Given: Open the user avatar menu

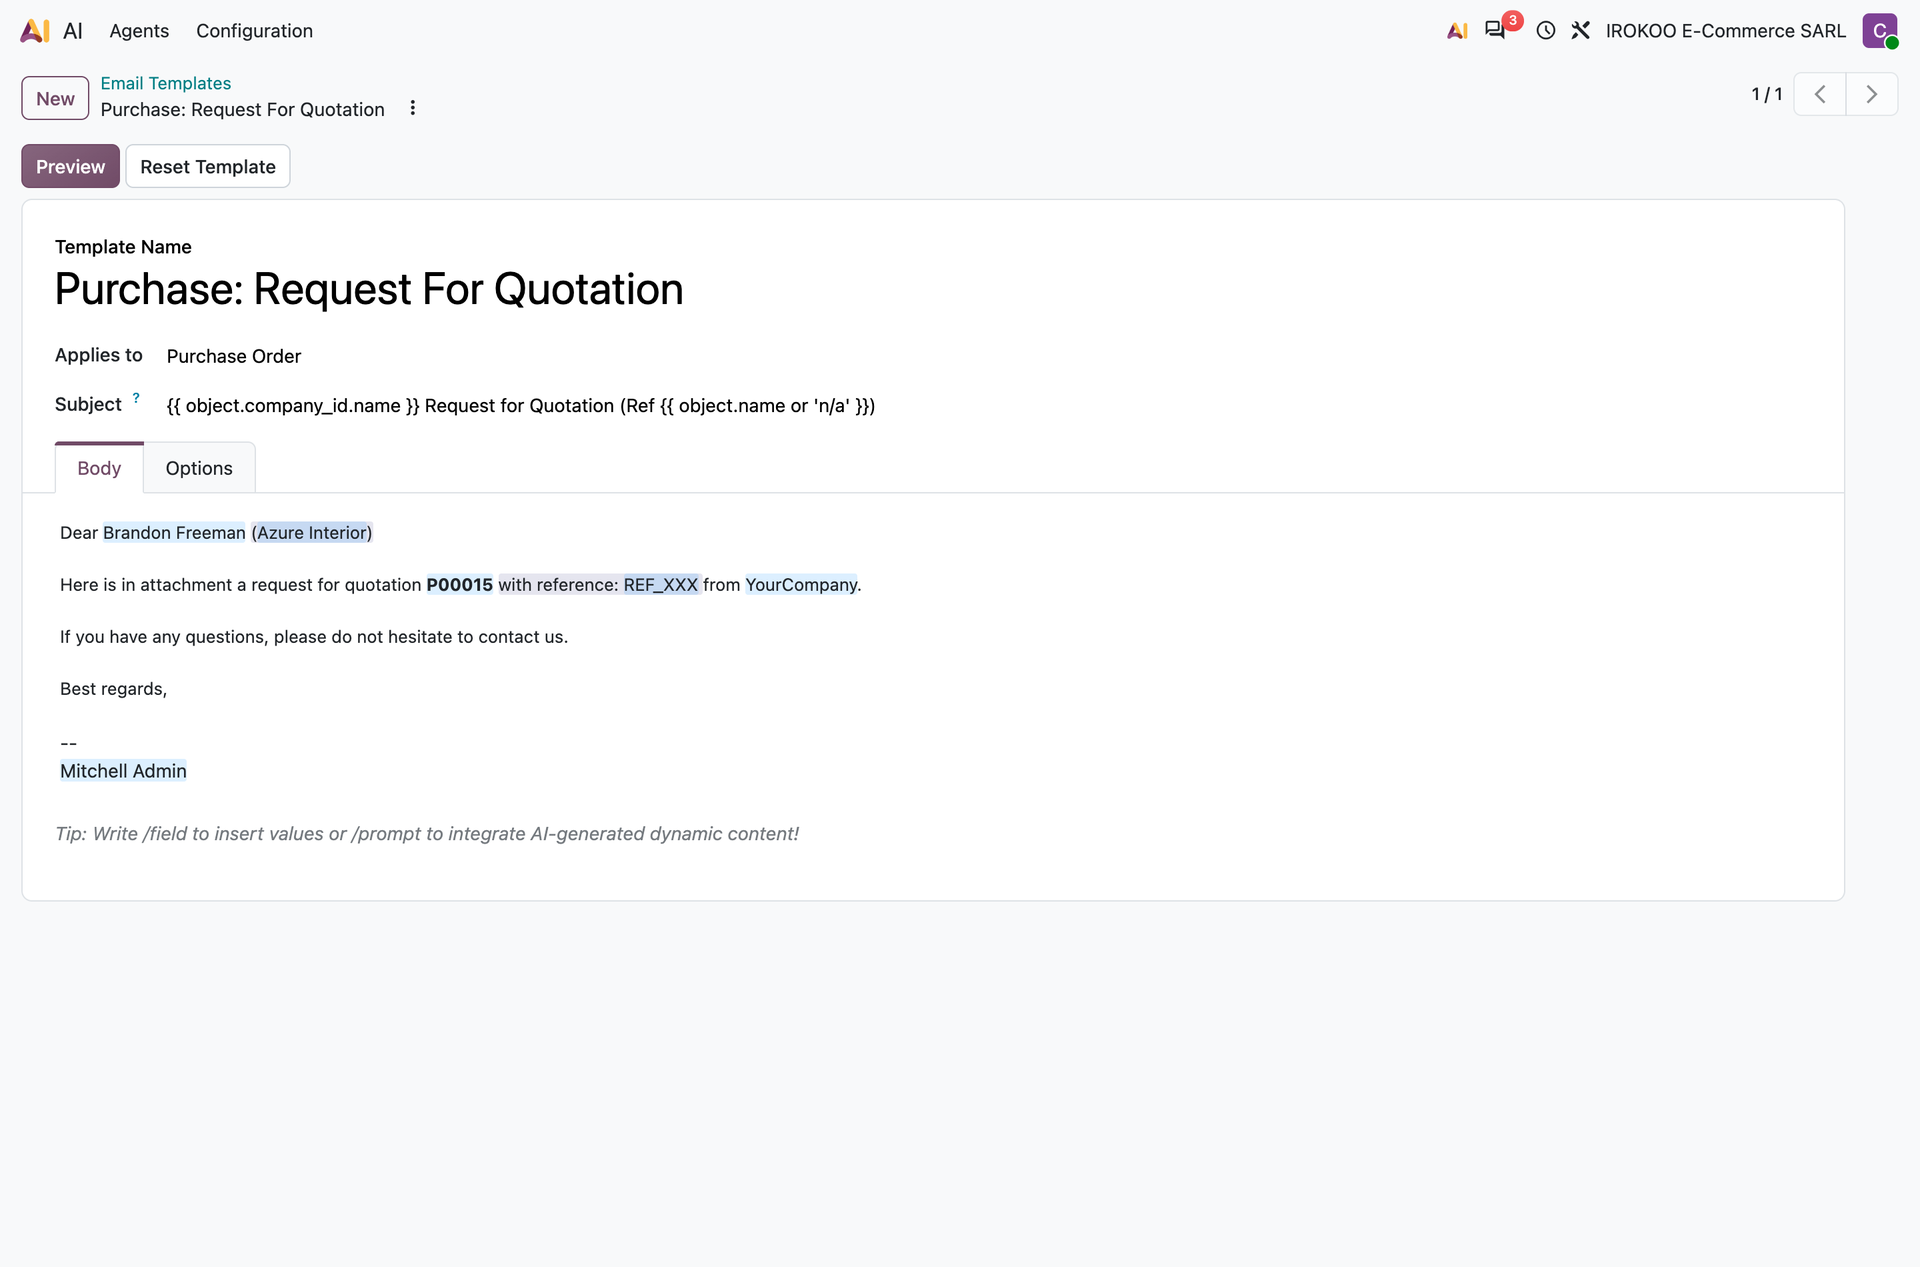Looking at the screenshot, I should click(x=1880, y=31).
